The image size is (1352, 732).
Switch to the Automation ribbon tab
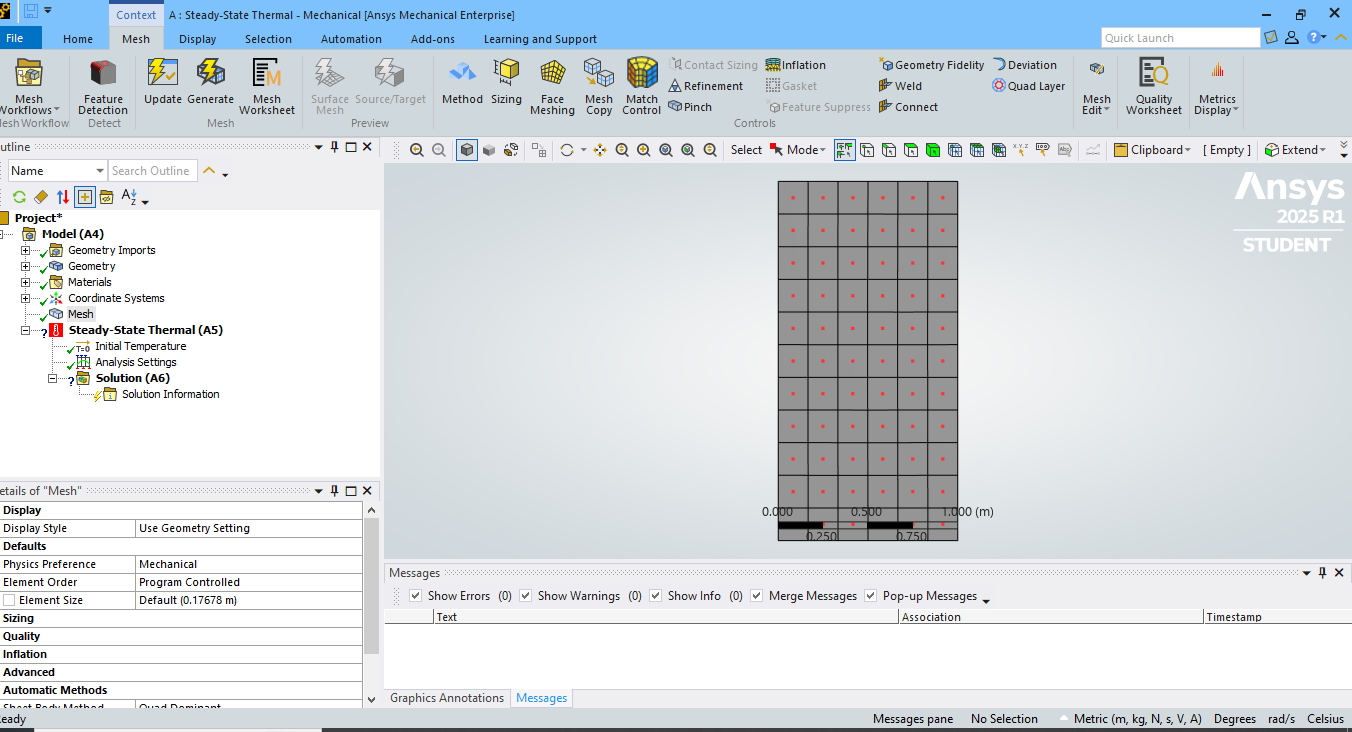[351, 39]
